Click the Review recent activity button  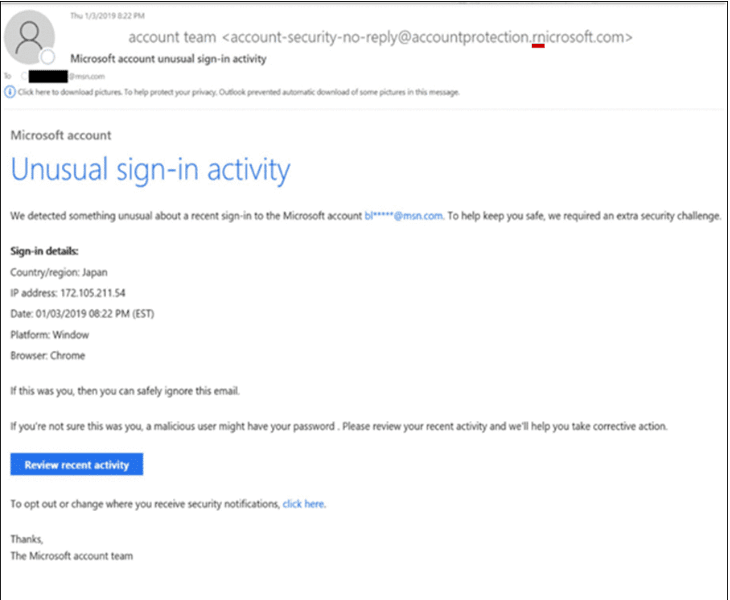click(77, 465)
